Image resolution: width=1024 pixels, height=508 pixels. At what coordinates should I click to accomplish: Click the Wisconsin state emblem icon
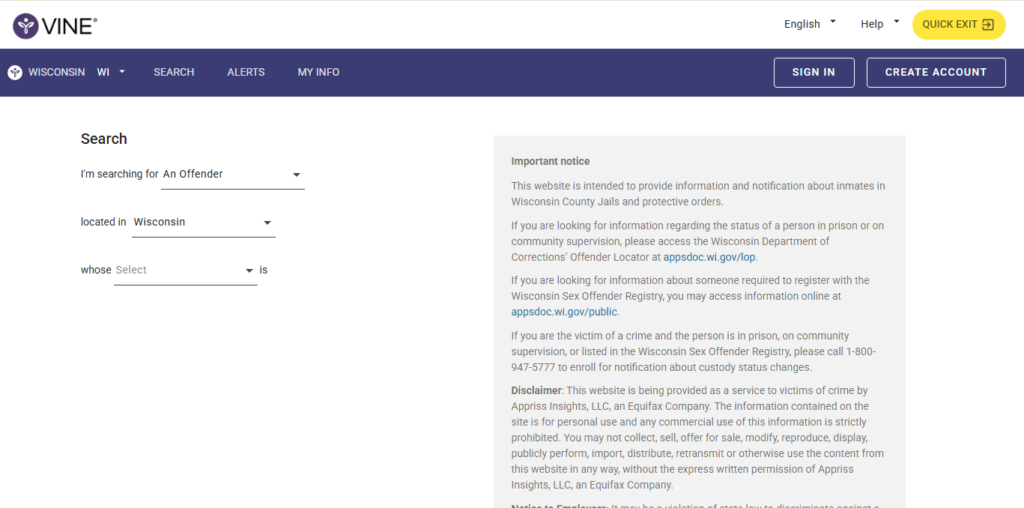(x=15, y=73)
